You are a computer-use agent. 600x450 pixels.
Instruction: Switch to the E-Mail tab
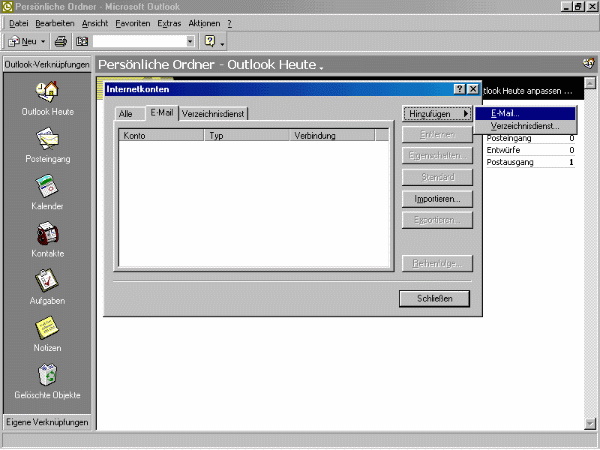[162, 112]
